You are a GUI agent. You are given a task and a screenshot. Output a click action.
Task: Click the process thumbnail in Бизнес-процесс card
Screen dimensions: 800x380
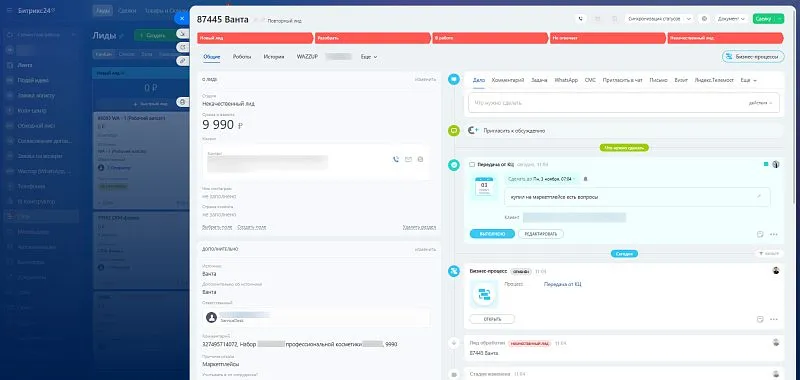pos(484,294)
